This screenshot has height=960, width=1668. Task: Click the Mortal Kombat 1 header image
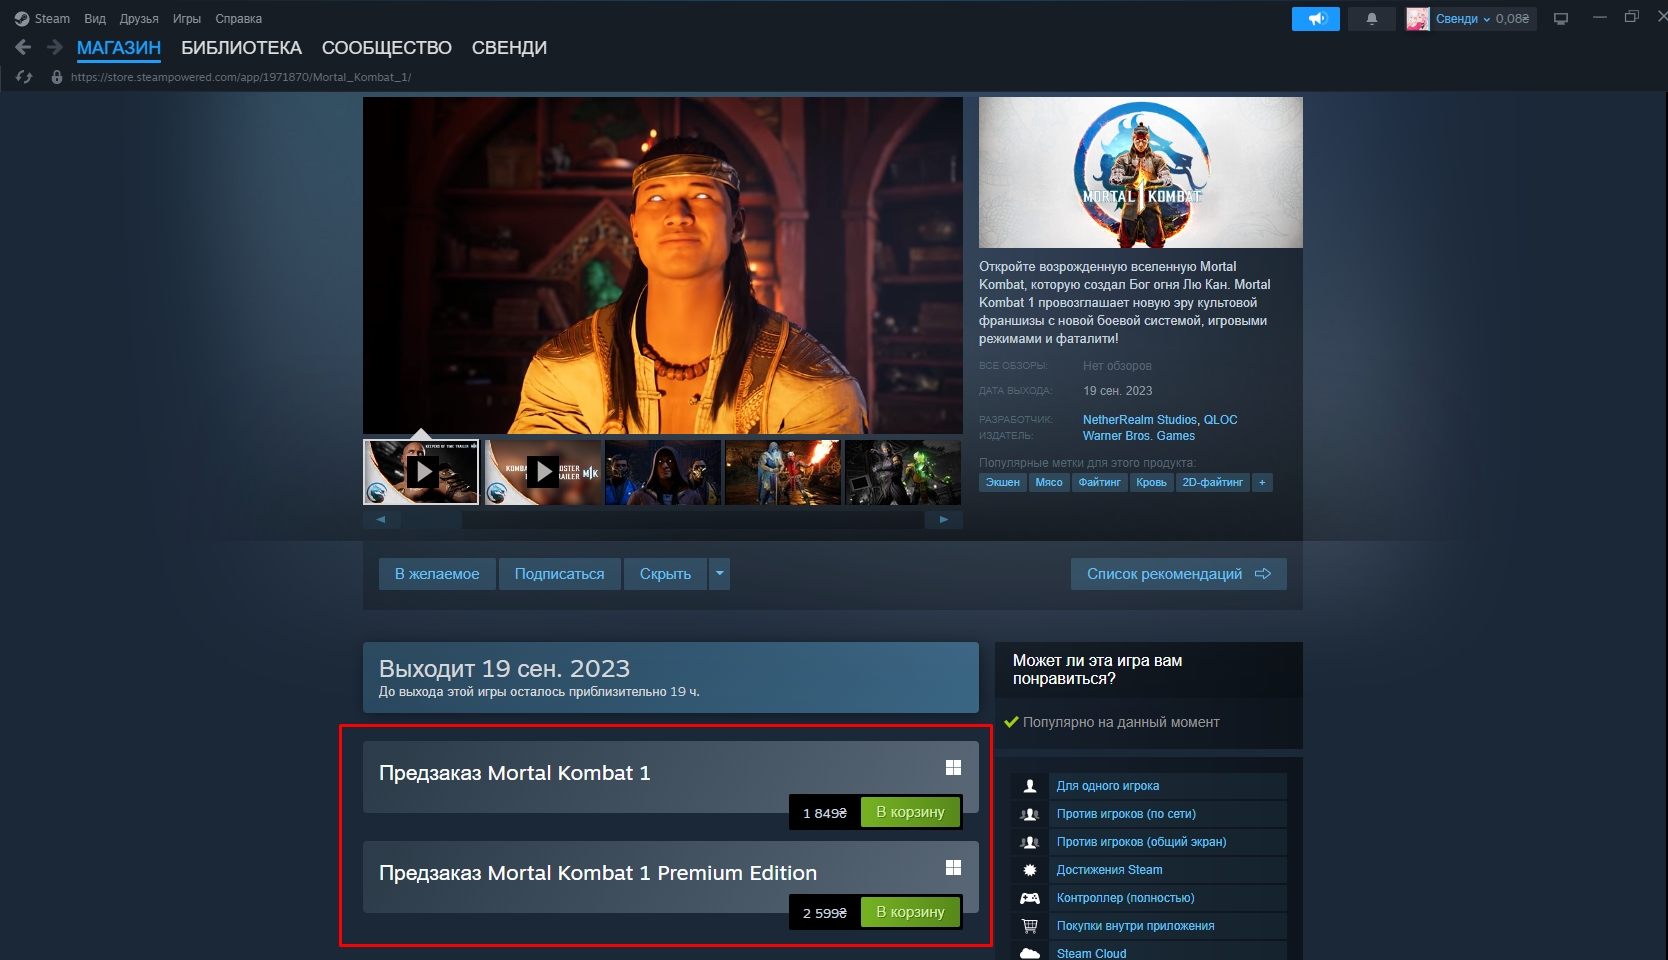point(1141,172)
